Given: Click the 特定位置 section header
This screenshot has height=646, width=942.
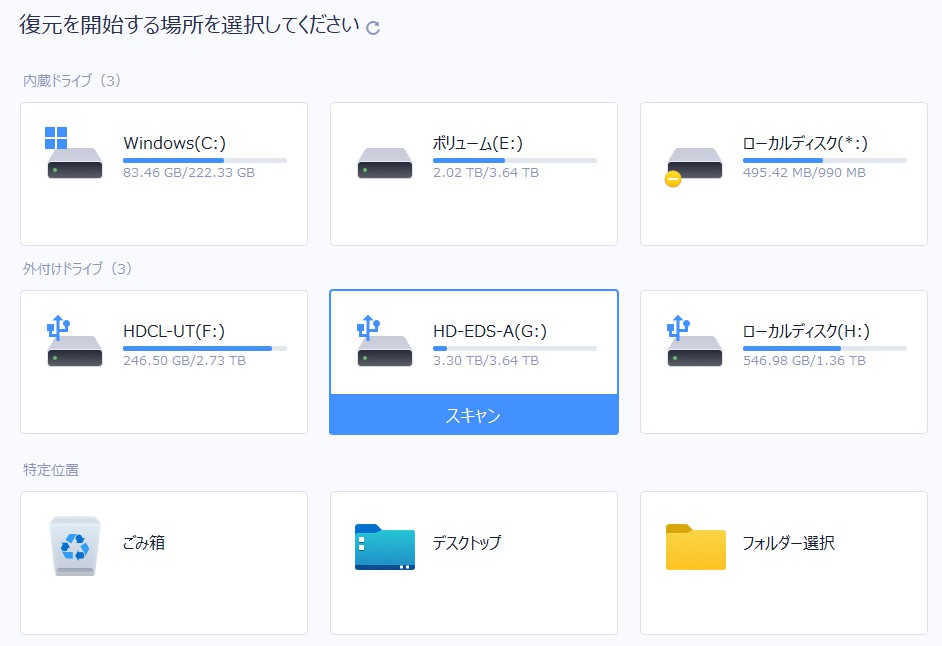Looking at the screenshot, I should [x=51, y=470].
